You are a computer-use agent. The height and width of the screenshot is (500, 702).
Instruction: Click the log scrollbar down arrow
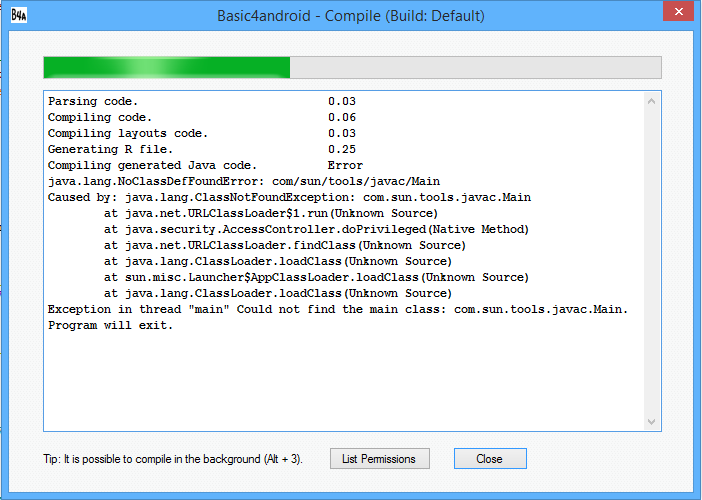[x=652, y=422]
